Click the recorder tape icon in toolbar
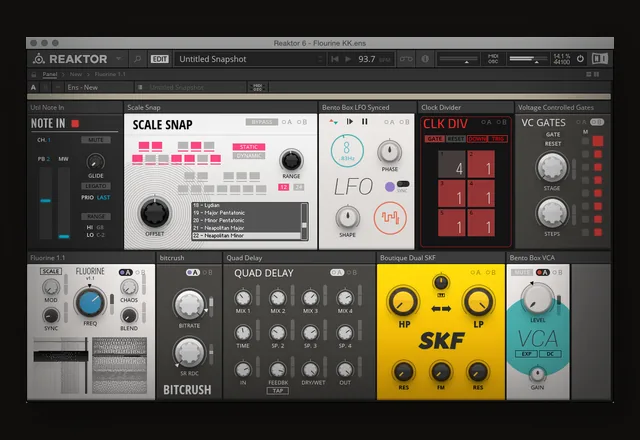The height and width of the screenshot is (440, 640). (x=406, y=59)
